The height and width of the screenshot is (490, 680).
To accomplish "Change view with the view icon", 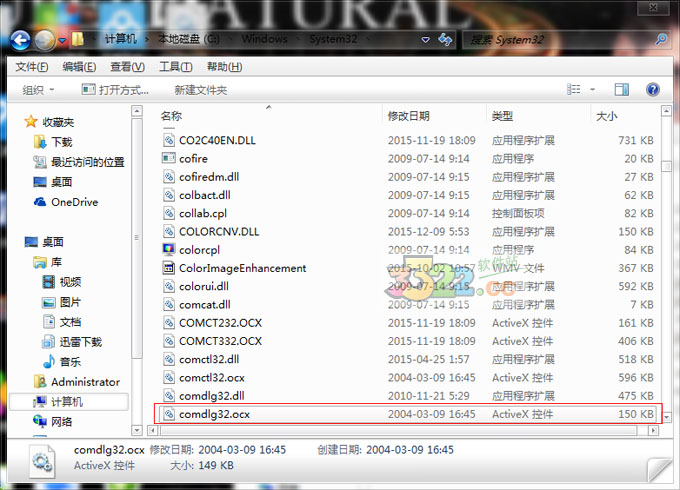I will pos(574,90).
